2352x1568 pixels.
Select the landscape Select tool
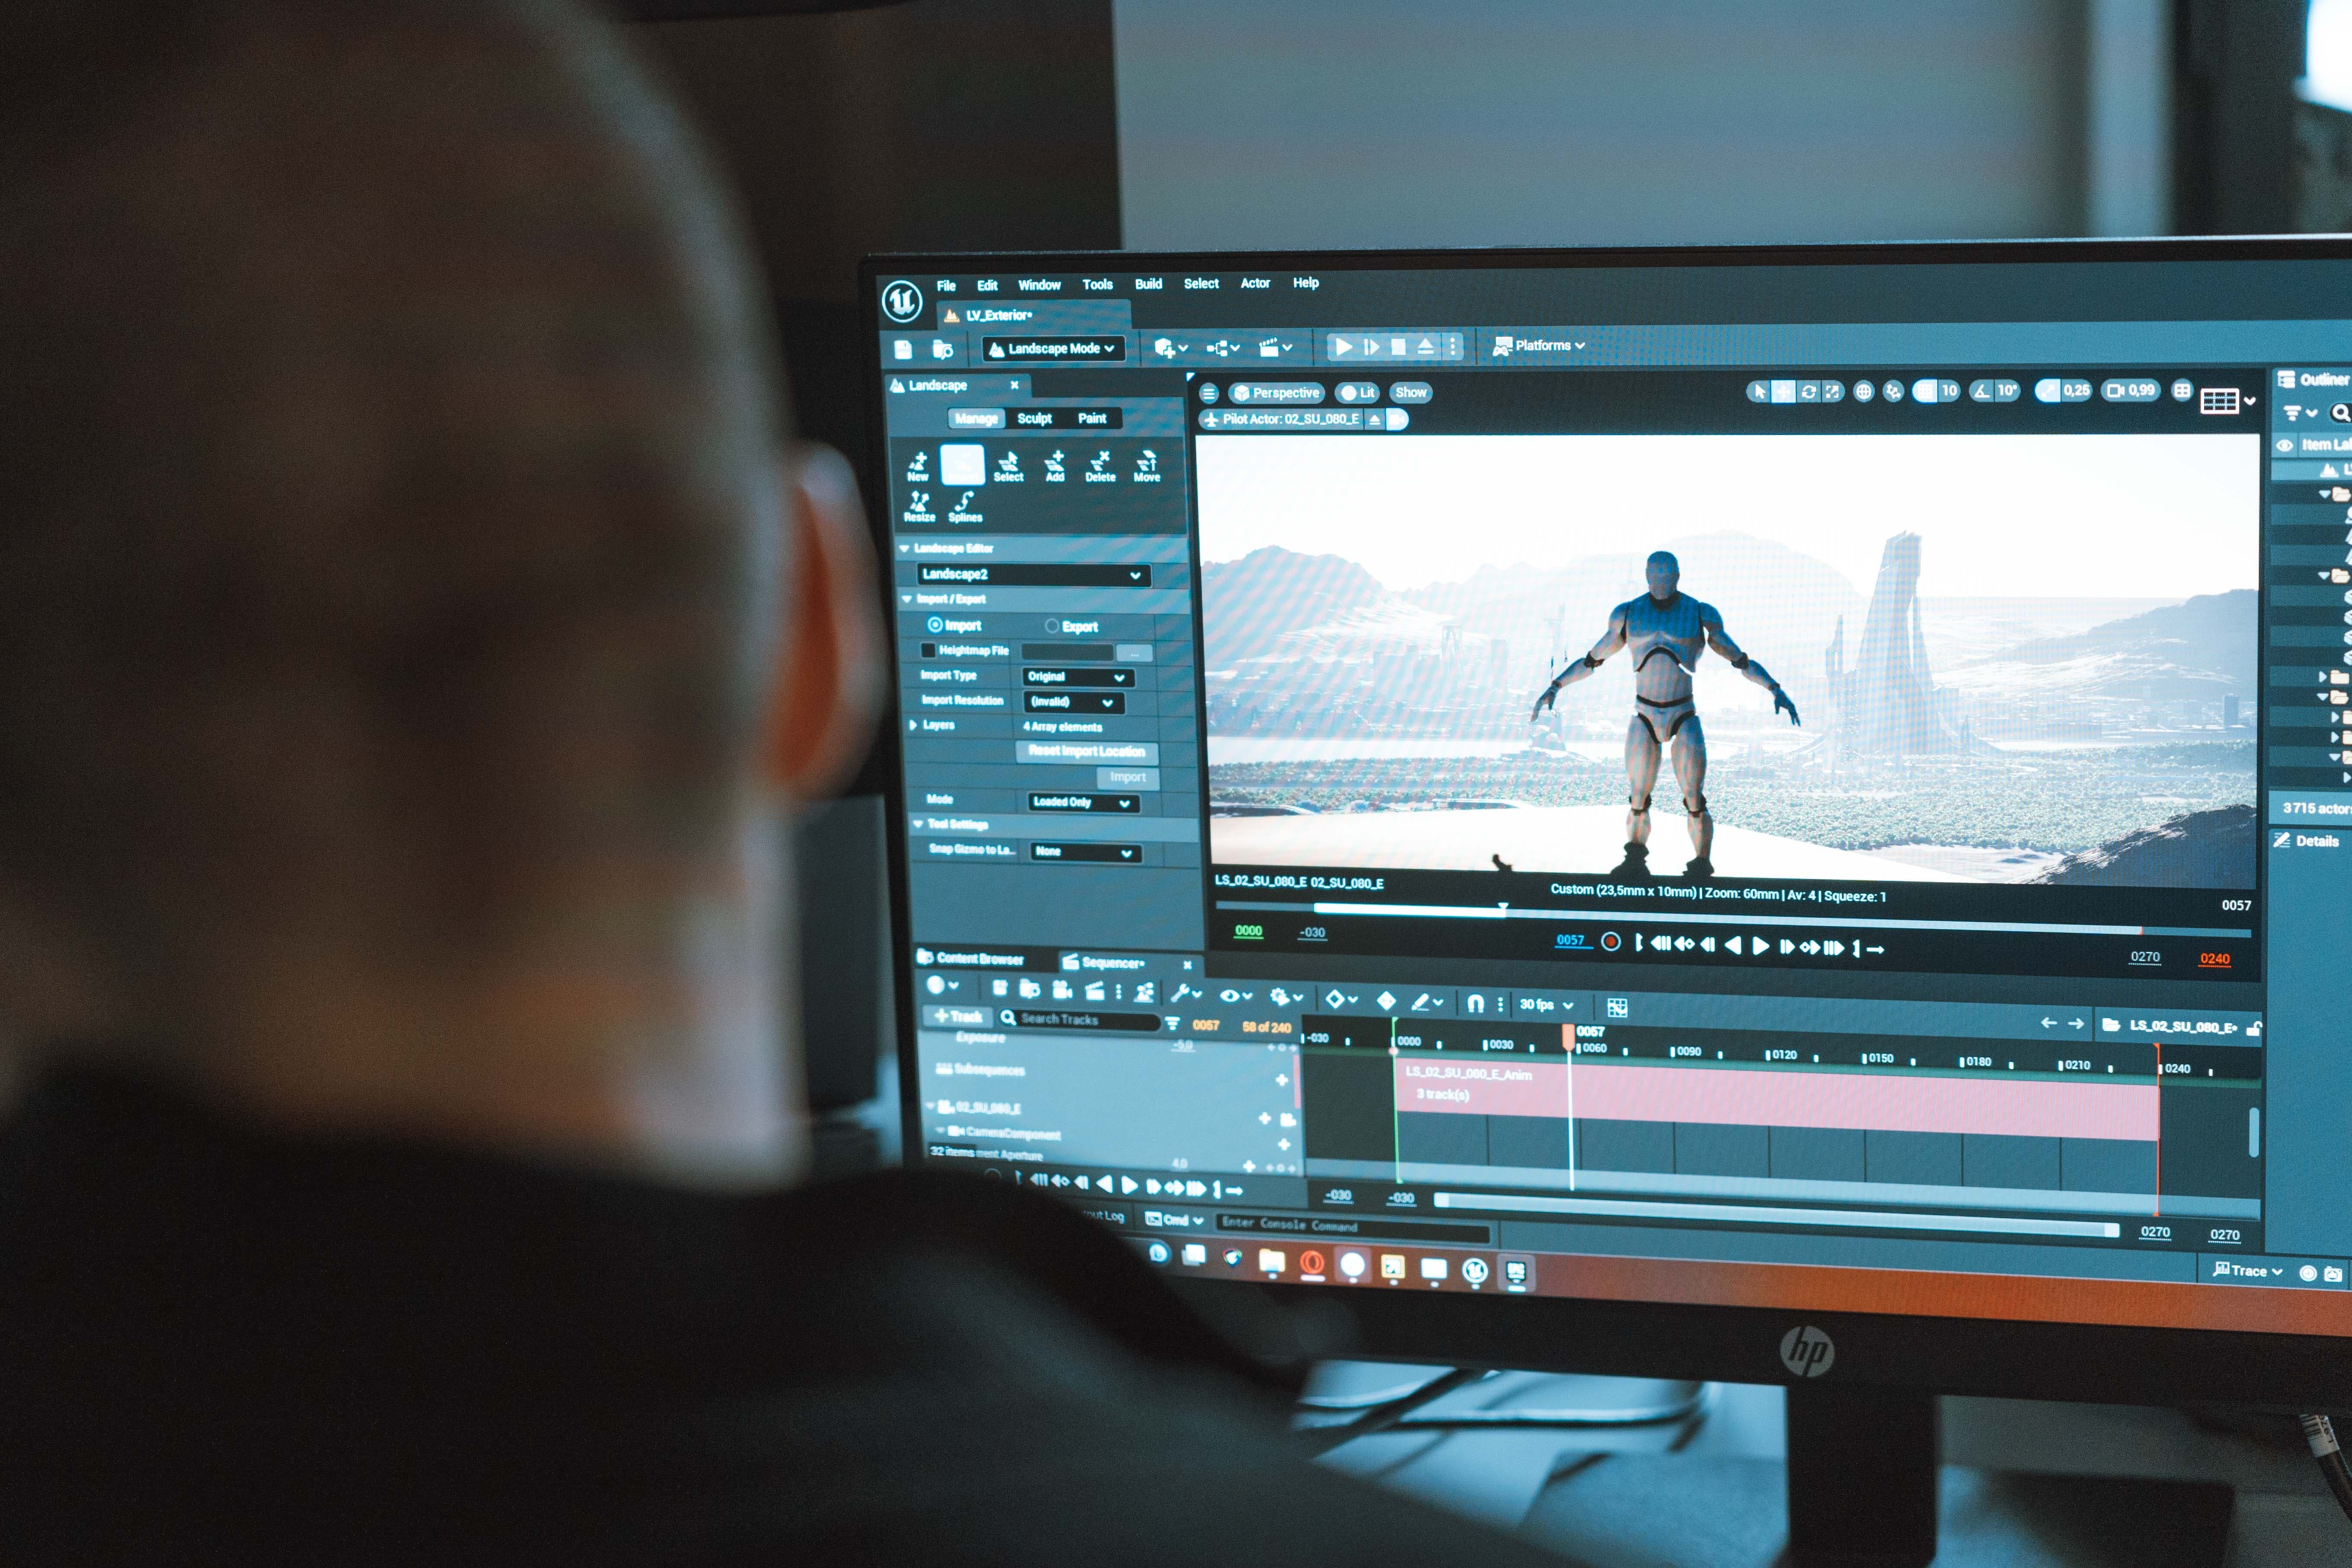[x=1008, y=466]
